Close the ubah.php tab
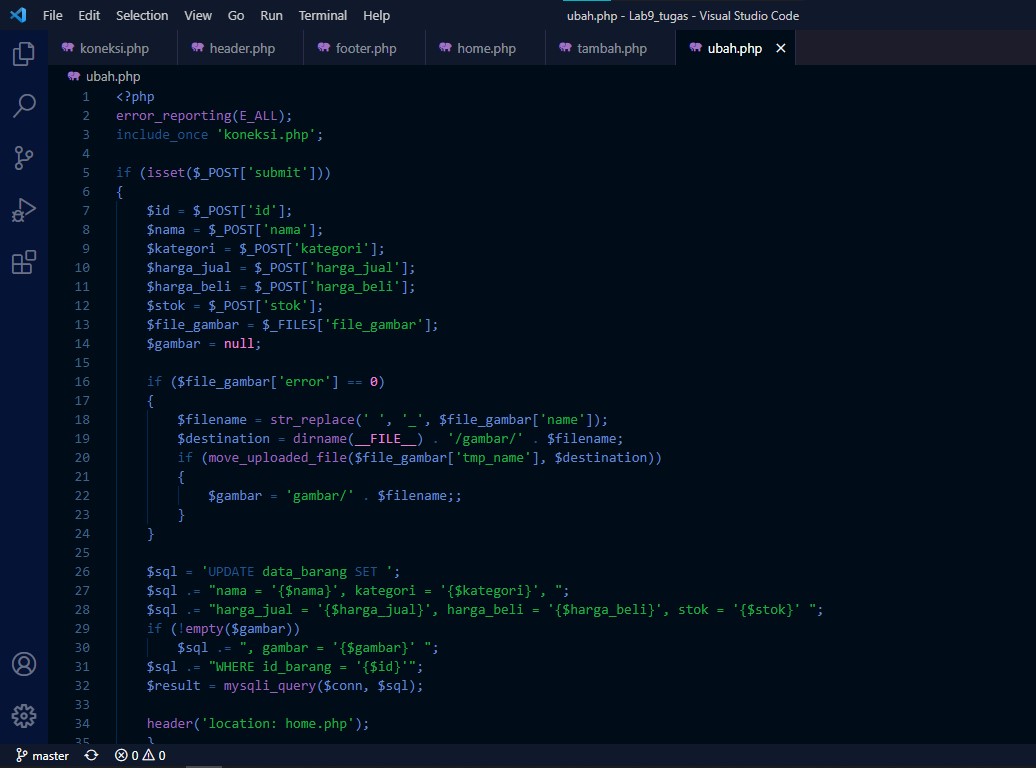This screenshot has height=768, width=1036. pos(780,48)
